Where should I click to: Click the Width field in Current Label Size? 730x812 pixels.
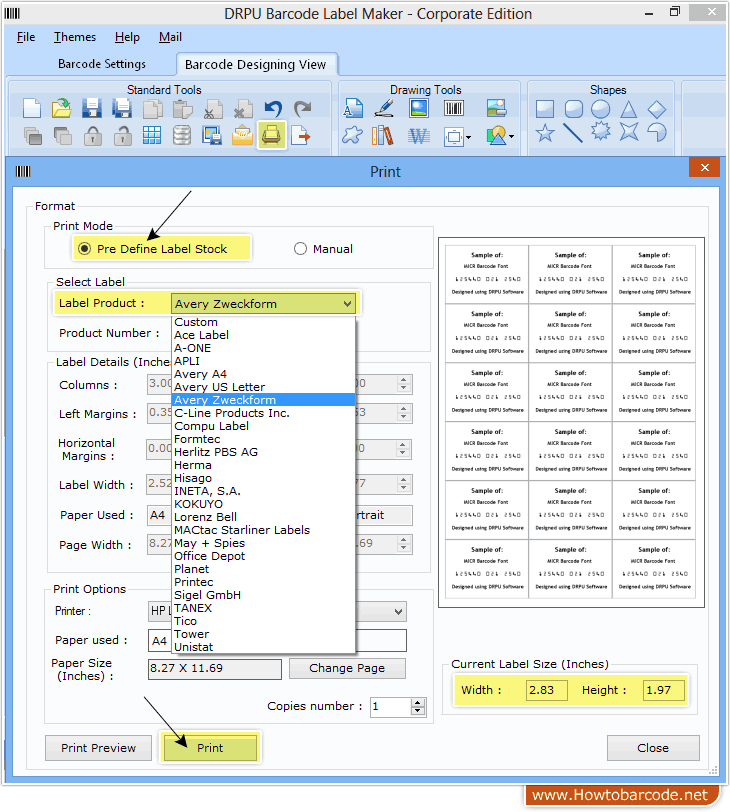[x=546, y=690]
